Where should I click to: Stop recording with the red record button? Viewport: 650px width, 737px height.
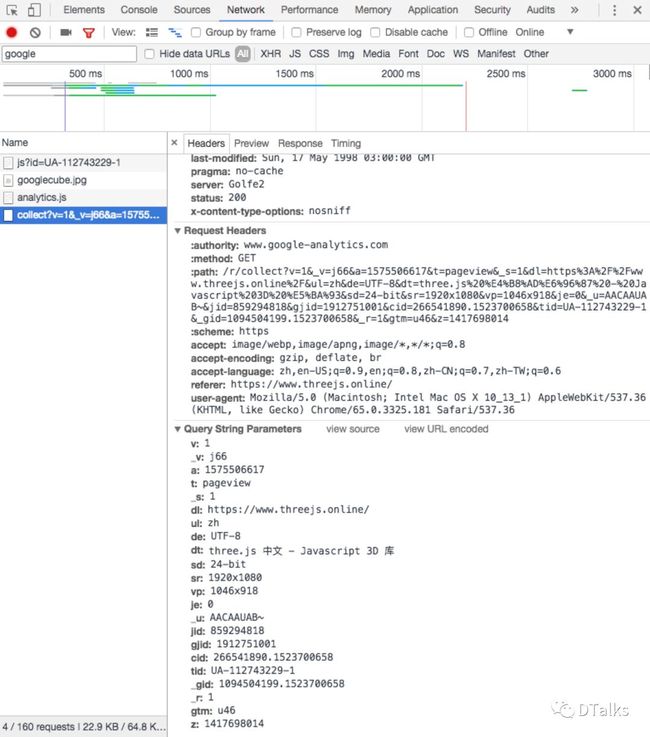click(x=12, y=32)
